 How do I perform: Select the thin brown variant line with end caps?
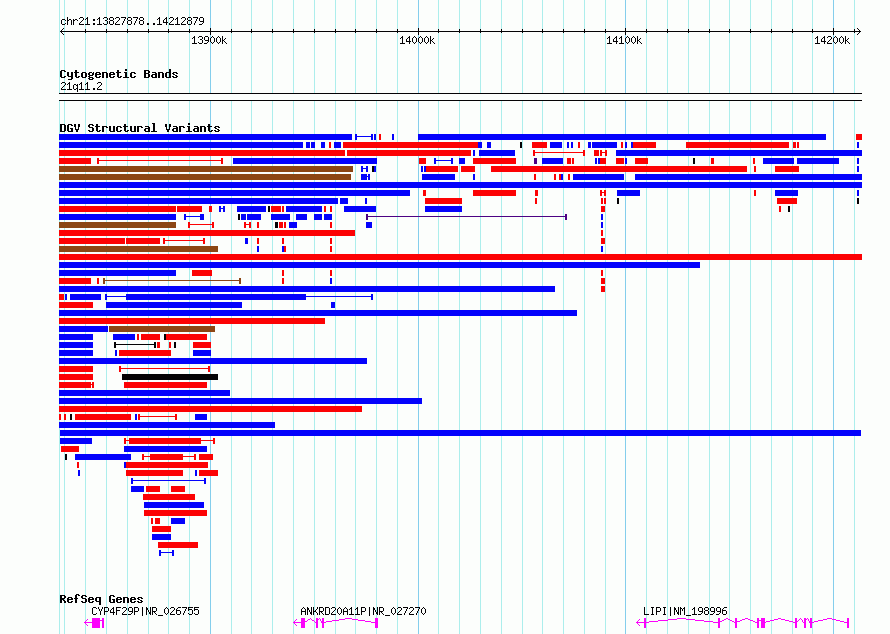coord(172,281)
